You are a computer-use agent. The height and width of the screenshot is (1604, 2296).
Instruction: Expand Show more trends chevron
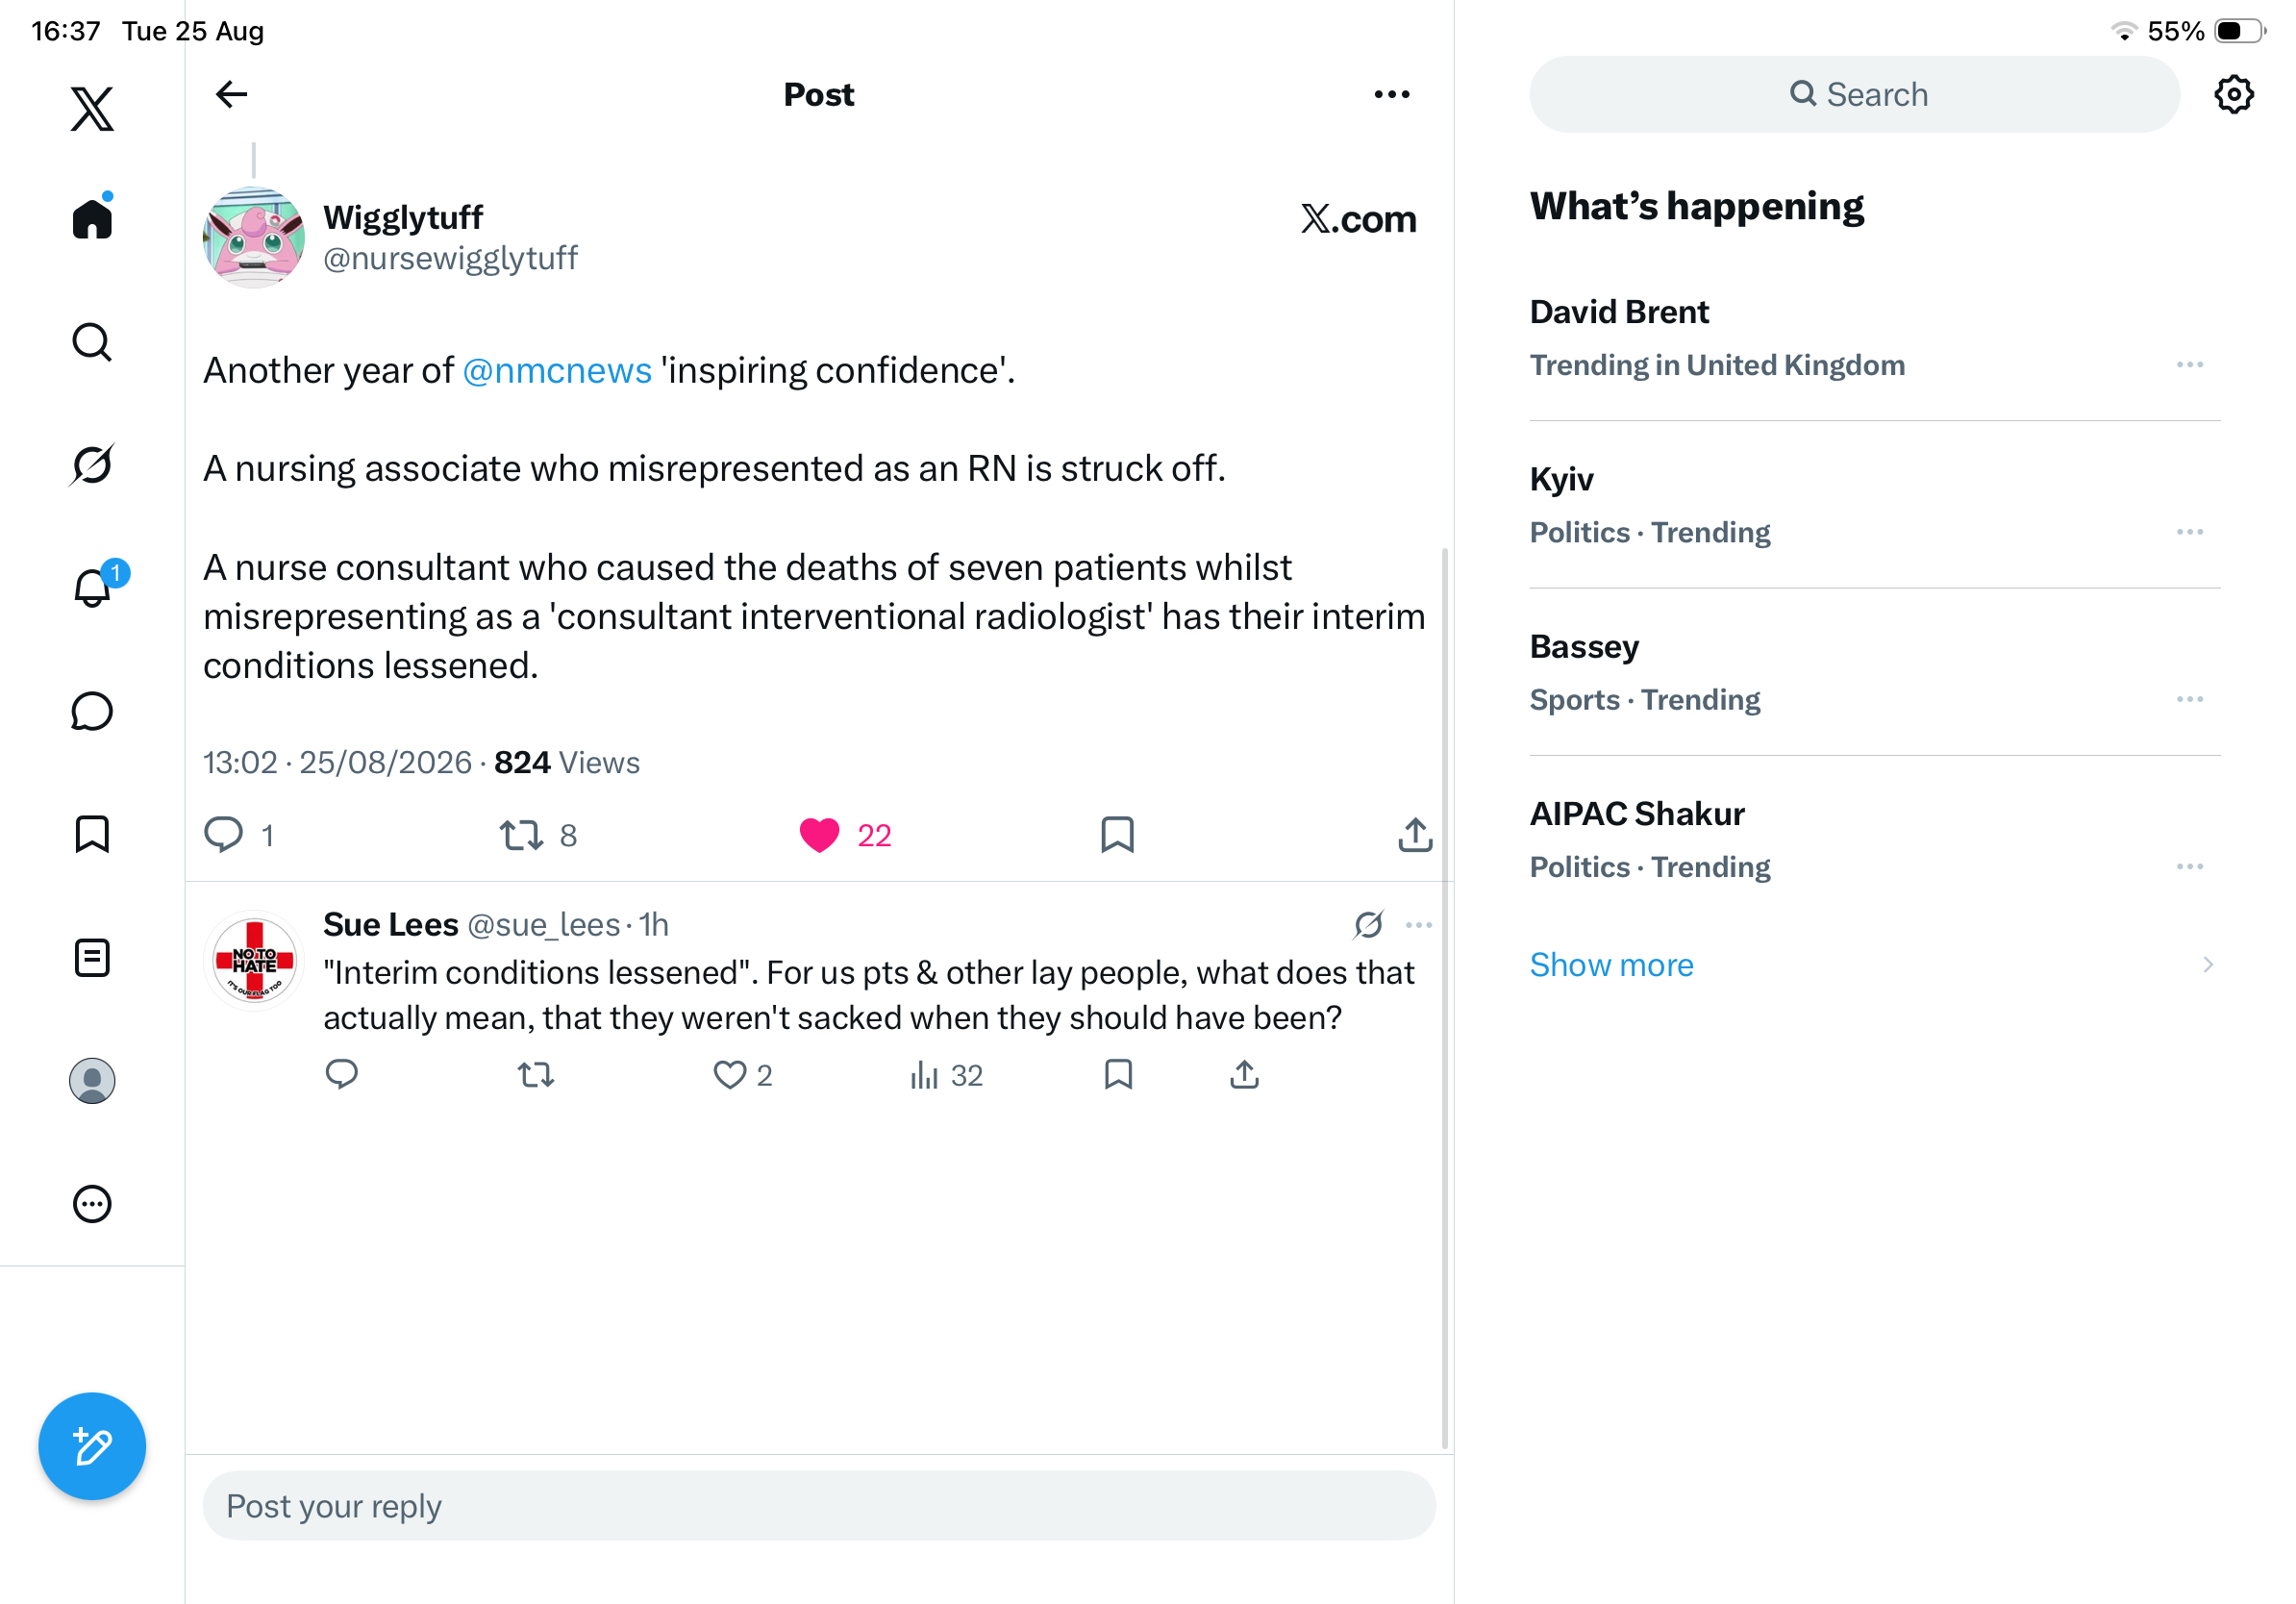[x=2208, y=965]
